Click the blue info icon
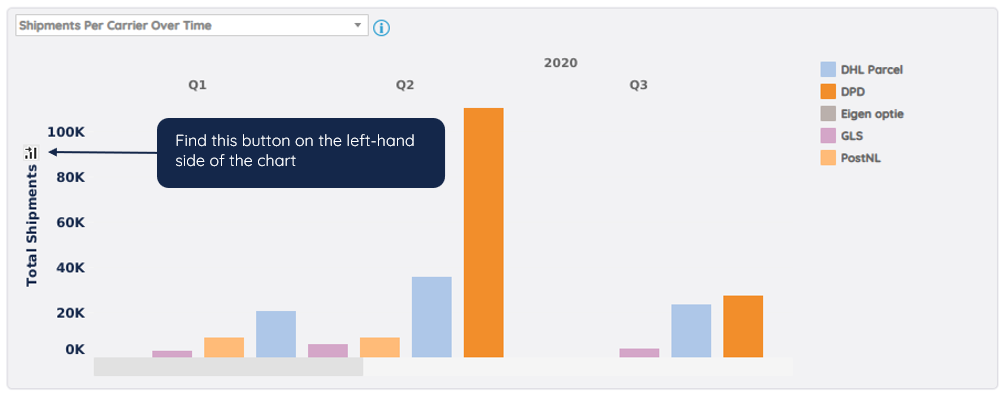 [382, 28]
